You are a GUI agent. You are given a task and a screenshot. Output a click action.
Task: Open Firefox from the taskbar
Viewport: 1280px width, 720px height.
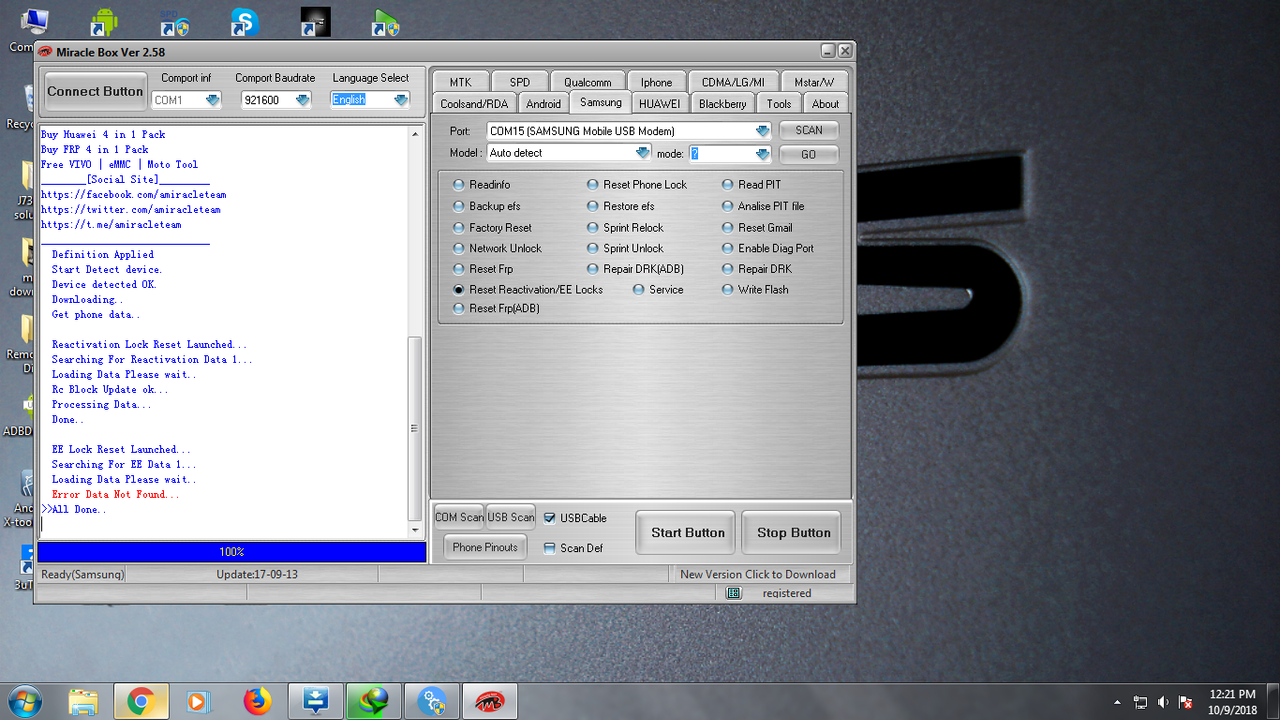coord(257,702)
